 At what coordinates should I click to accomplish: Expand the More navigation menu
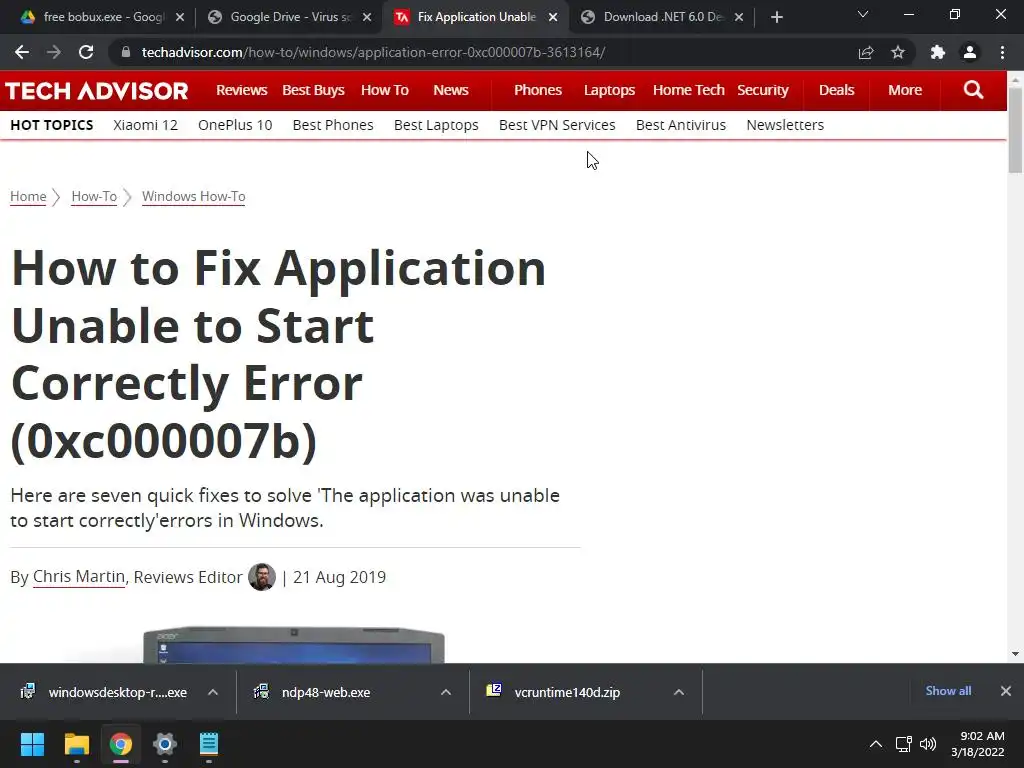point(904,90)
